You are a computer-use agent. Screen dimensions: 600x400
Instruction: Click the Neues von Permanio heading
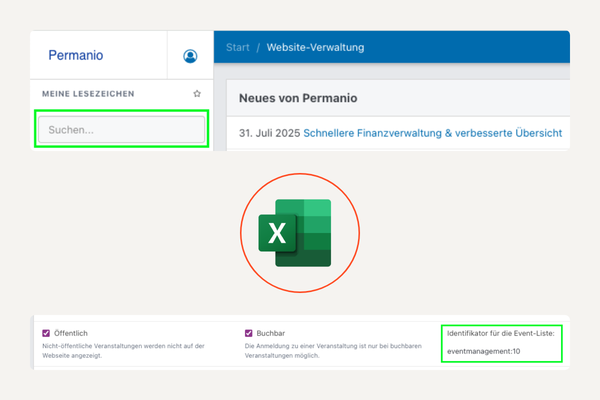(298, 98)
